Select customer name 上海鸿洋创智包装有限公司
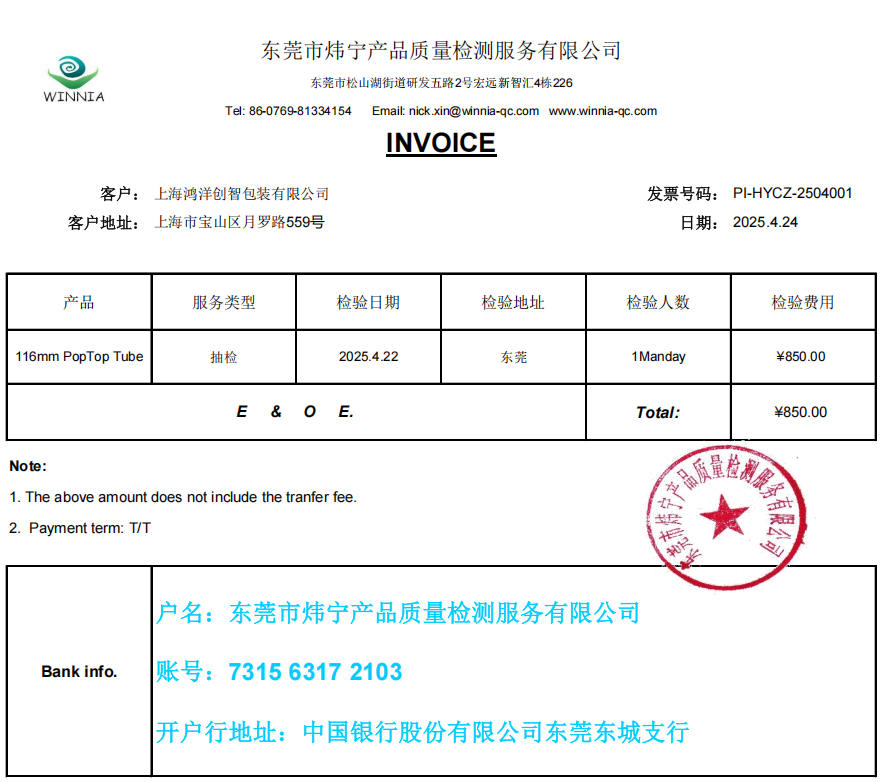This screenshot has height=782, width=882. coord(242,194)
